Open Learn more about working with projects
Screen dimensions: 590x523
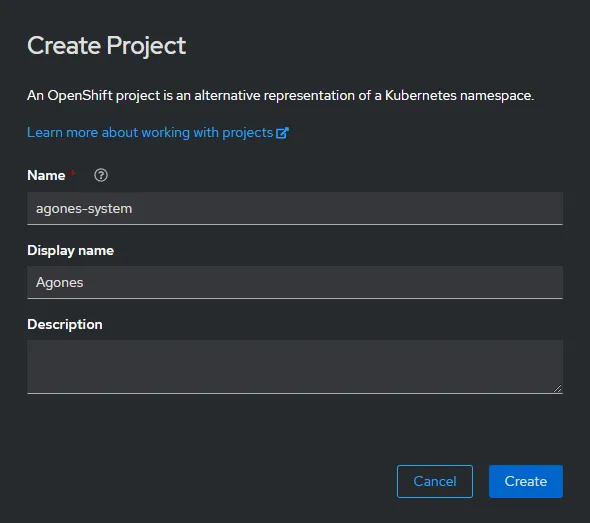(x=158, y=133)
